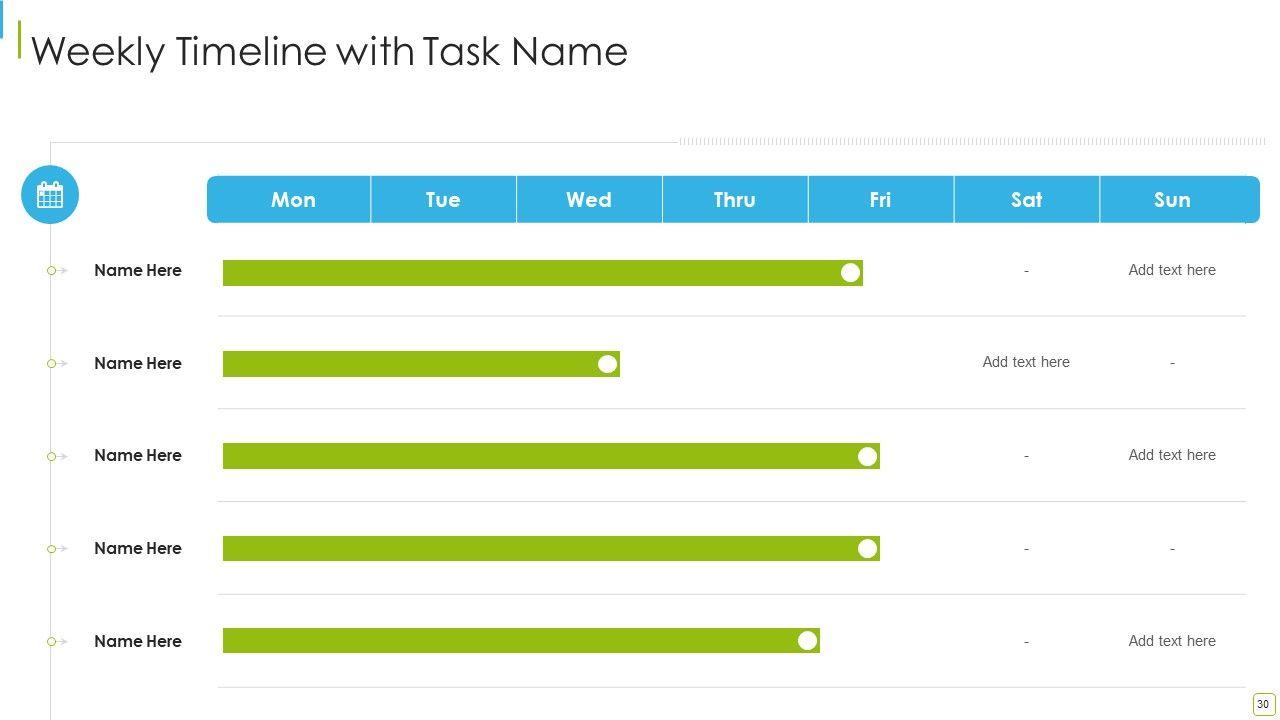
Task: Click the slide title Weekly Timeline with Task Name
Action: tap(329, 51)
